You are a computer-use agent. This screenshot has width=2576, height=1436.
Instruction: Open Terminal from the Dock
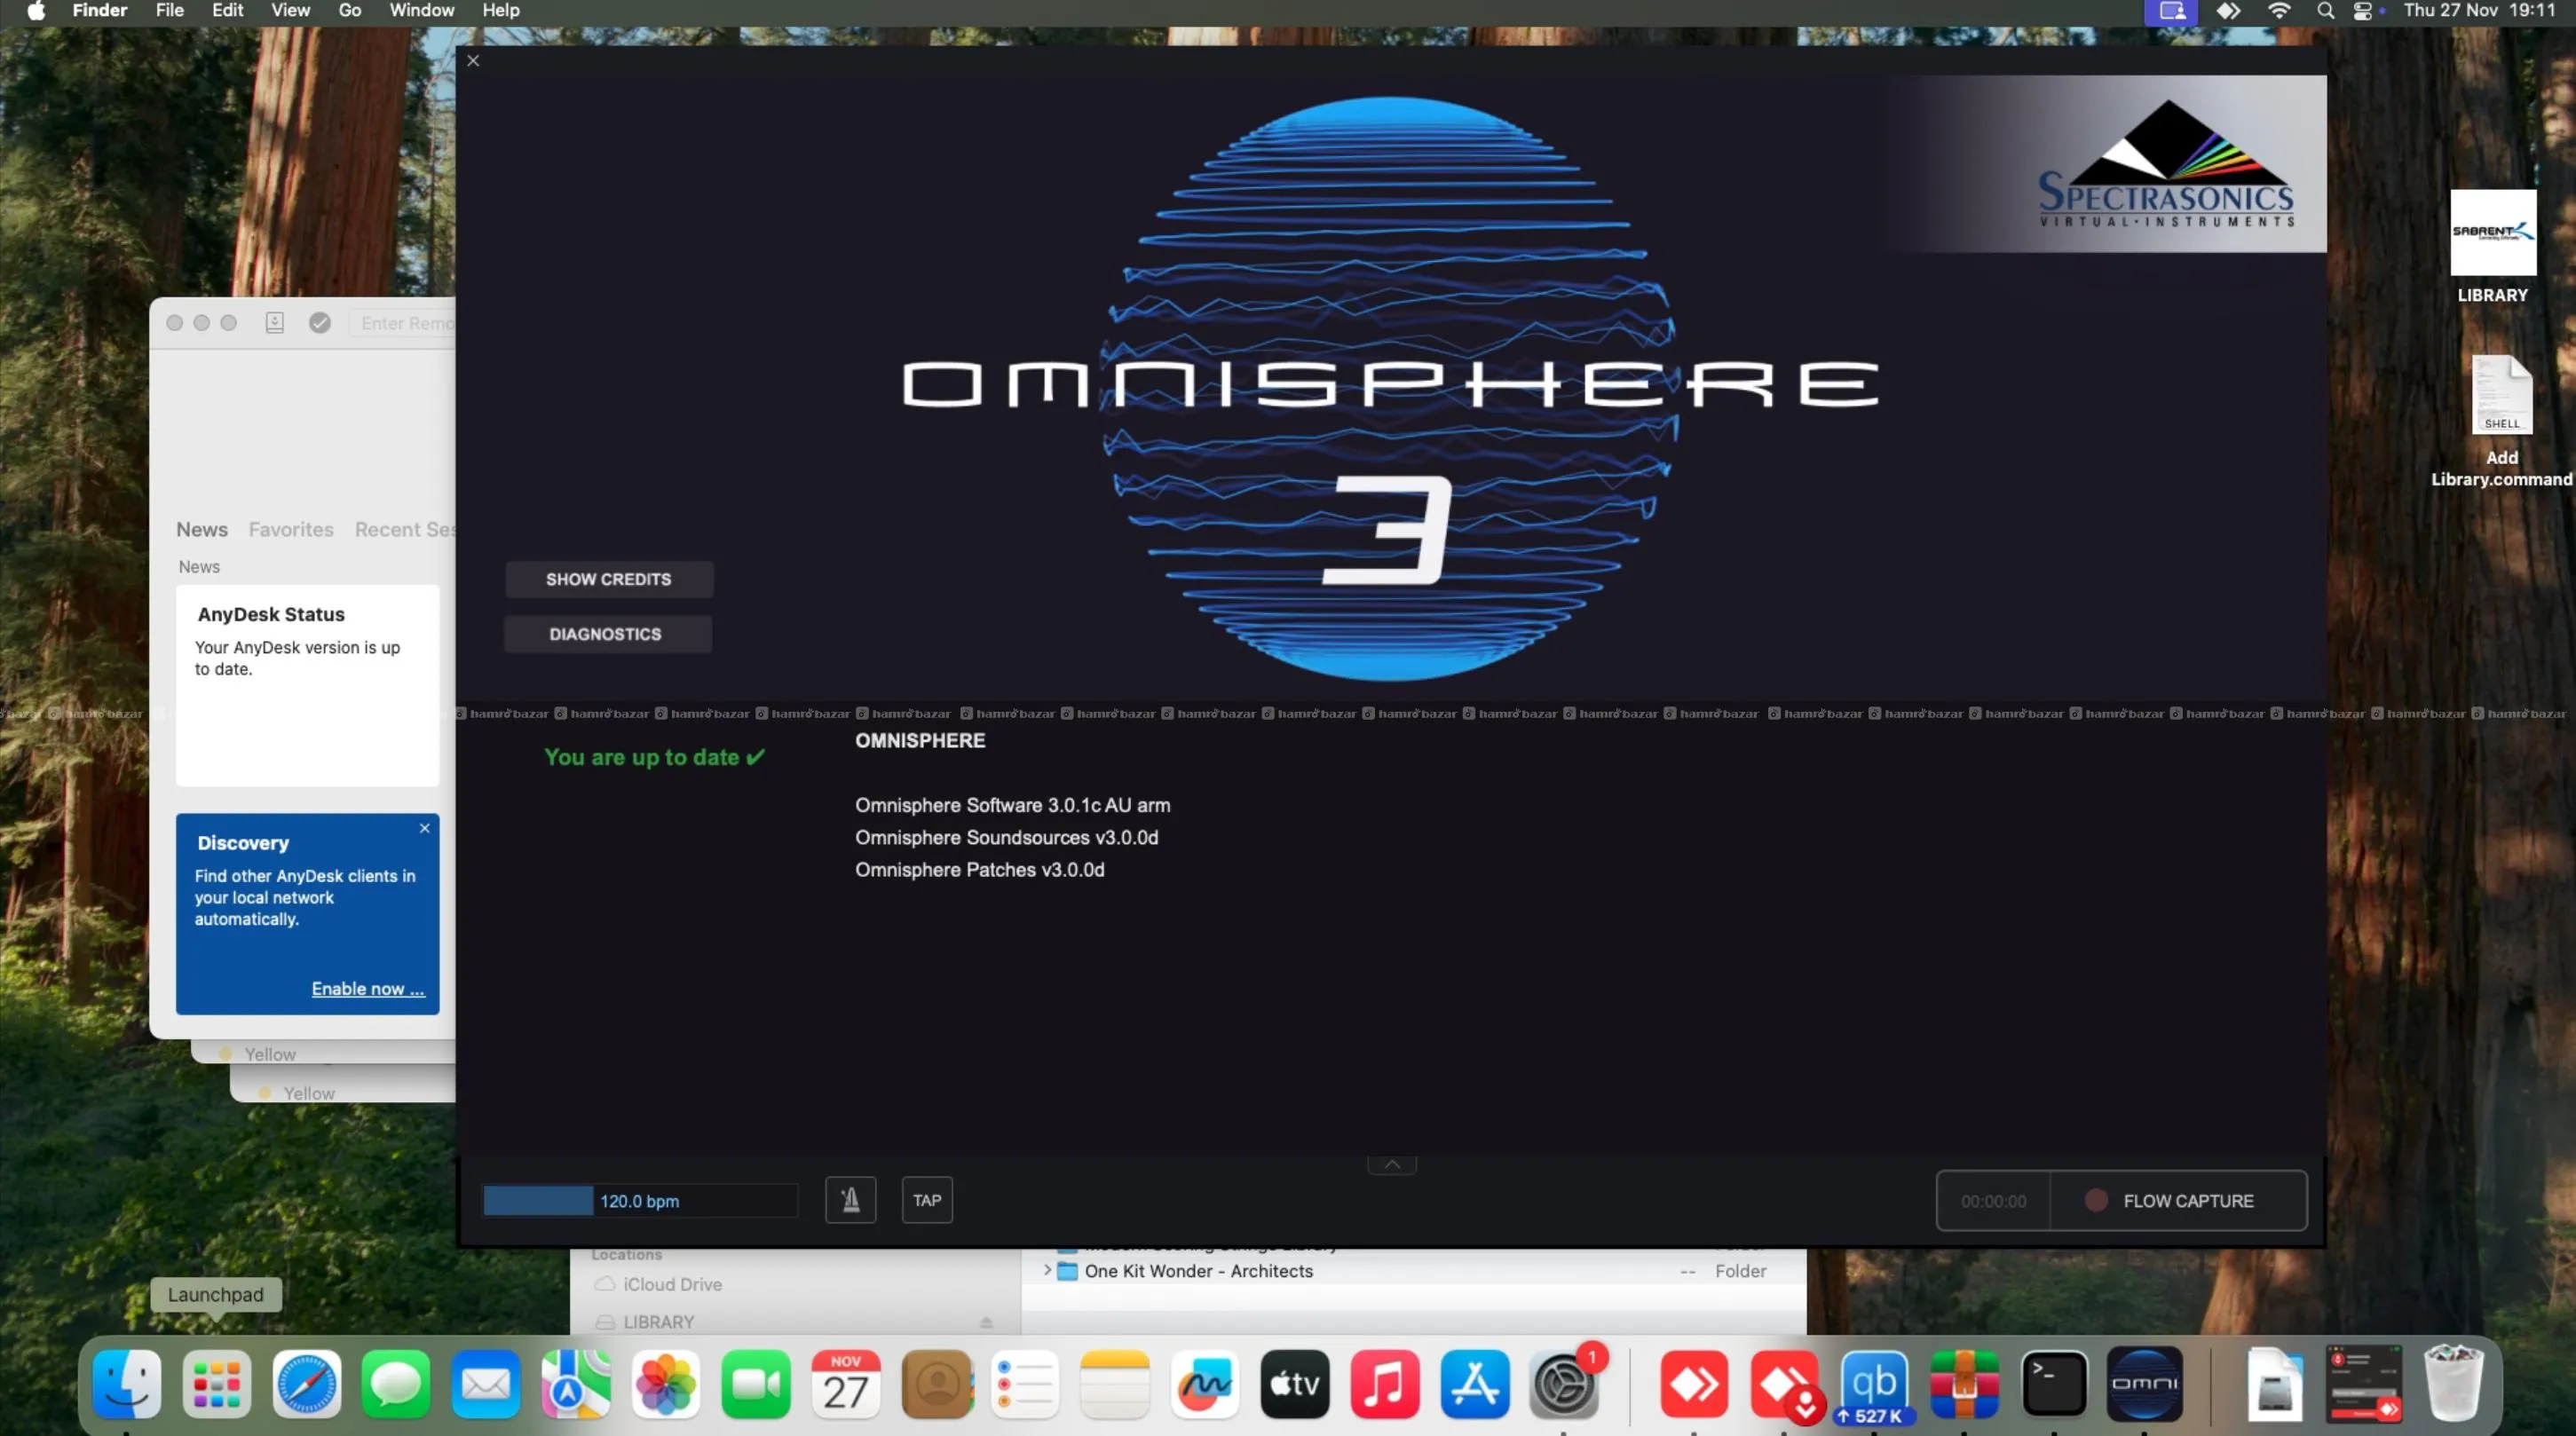(x=2055, y=1384)
